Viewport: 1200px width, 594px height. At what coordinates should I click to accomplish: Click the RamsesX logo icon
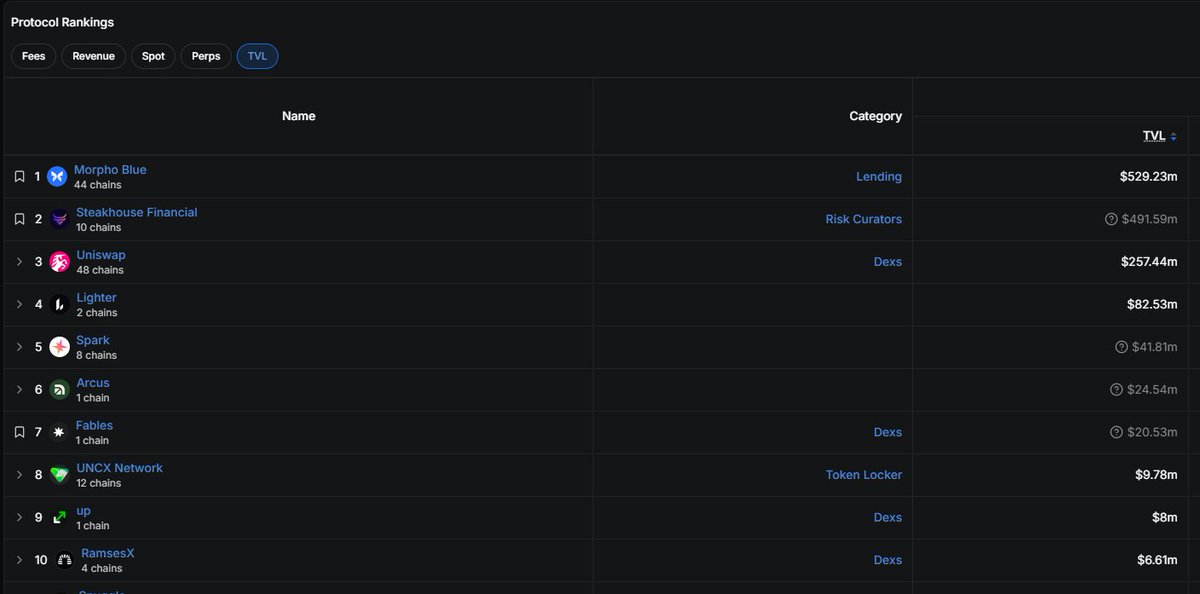(x=64, y=560)
